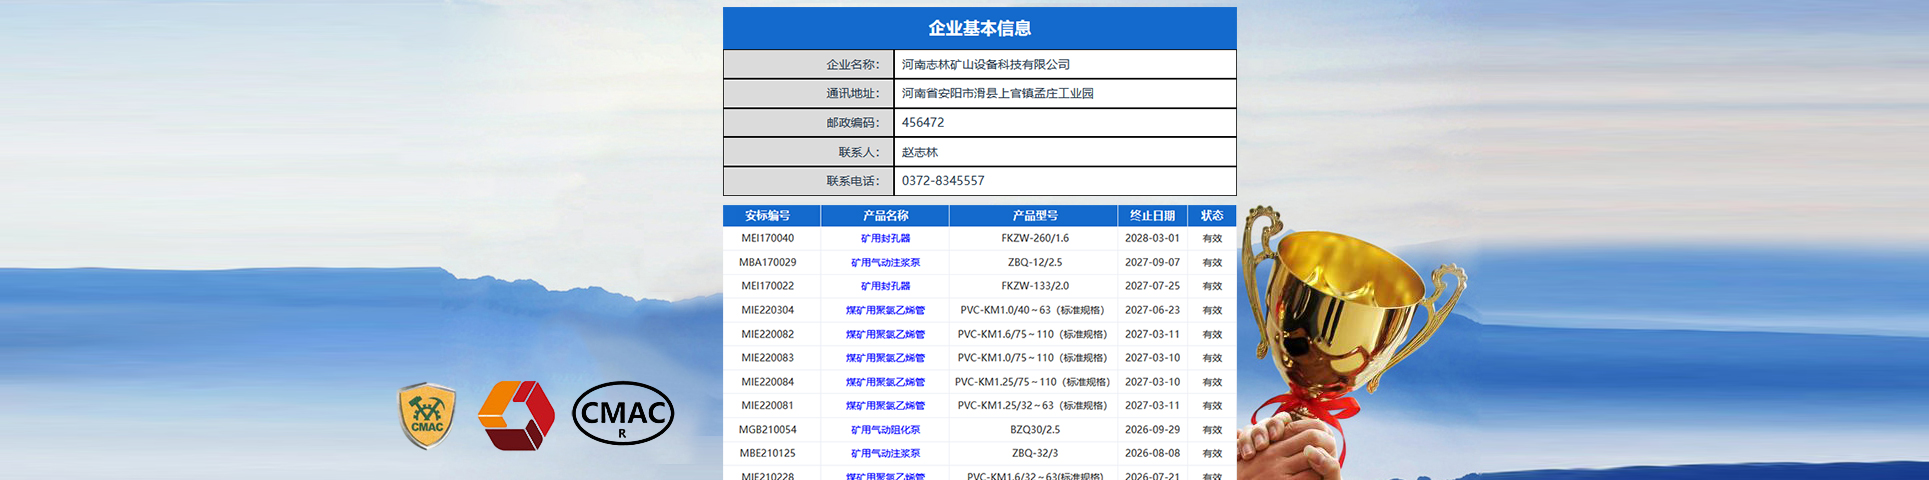This screenshot has width=1929, height=480.
Task: Open 矿用气动注浆泵 link in row MBA170029
Action: (885, 263)
